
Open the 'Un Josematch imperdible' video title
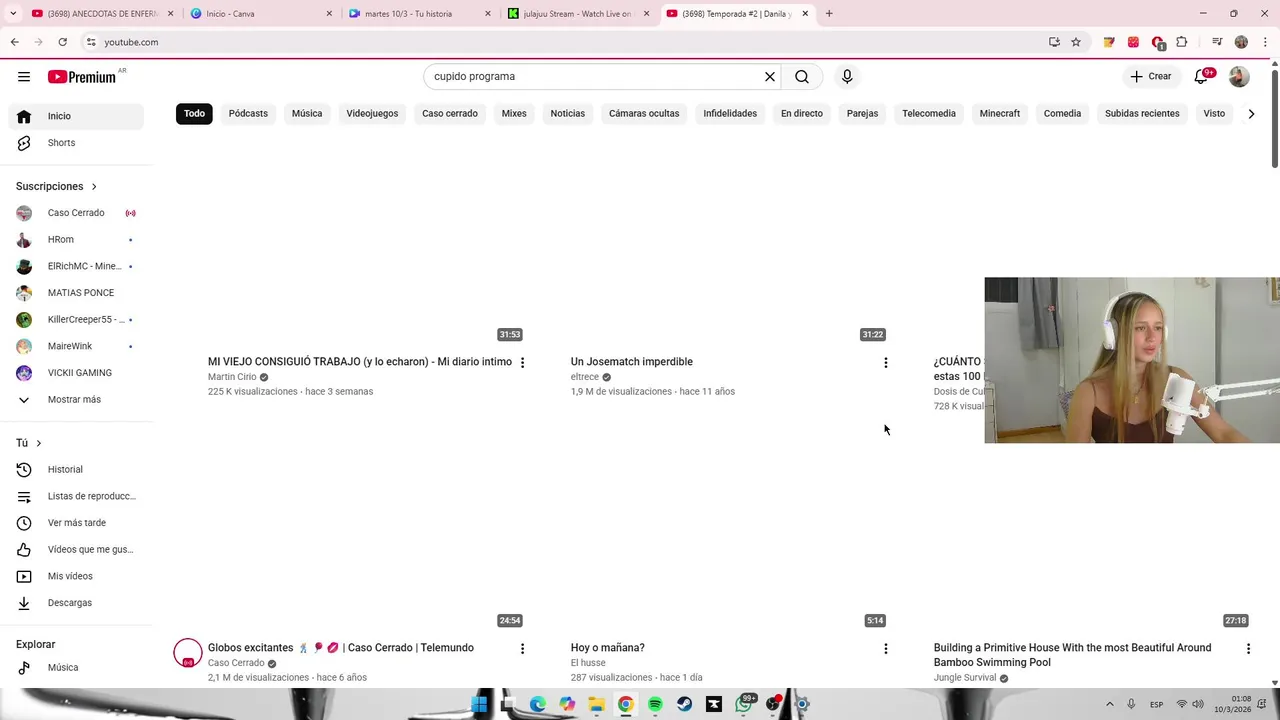(631, 362)
